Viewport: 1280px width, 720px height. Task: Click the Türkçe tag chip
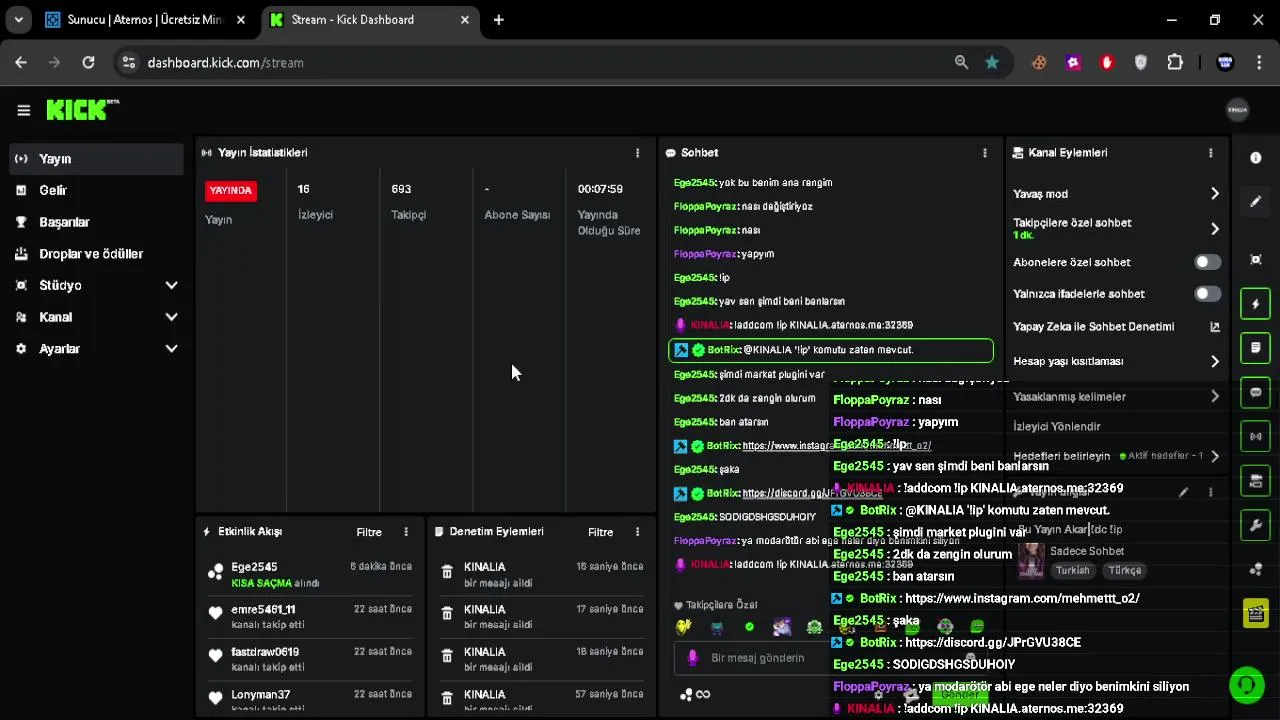point(1124,570)
